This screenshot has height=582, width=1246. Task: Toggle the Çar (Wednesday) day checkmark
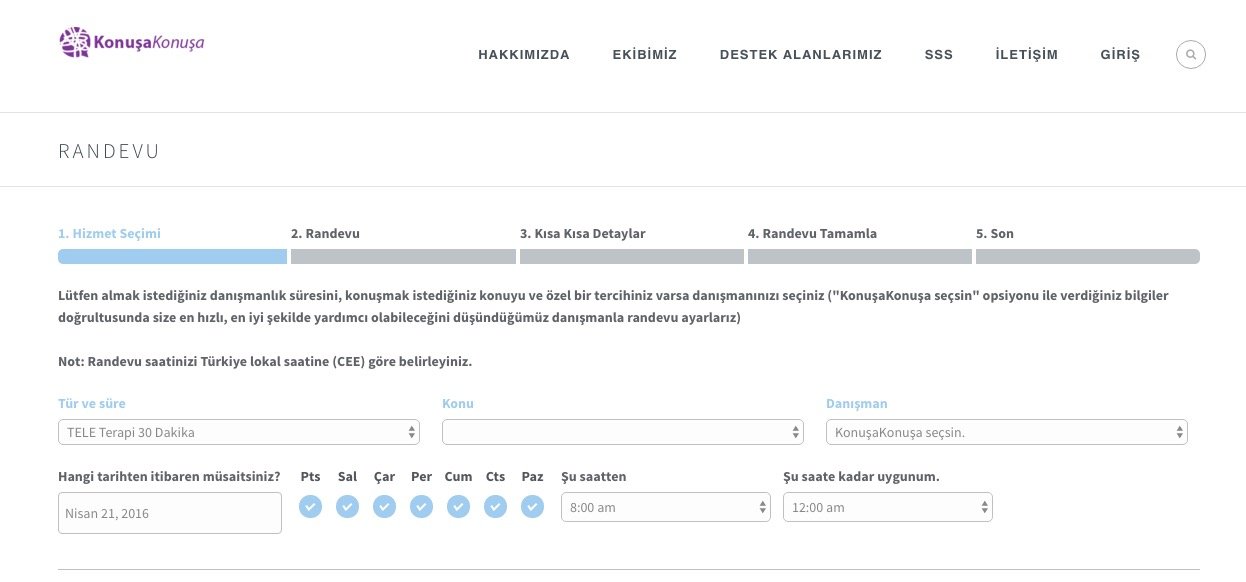384,507
